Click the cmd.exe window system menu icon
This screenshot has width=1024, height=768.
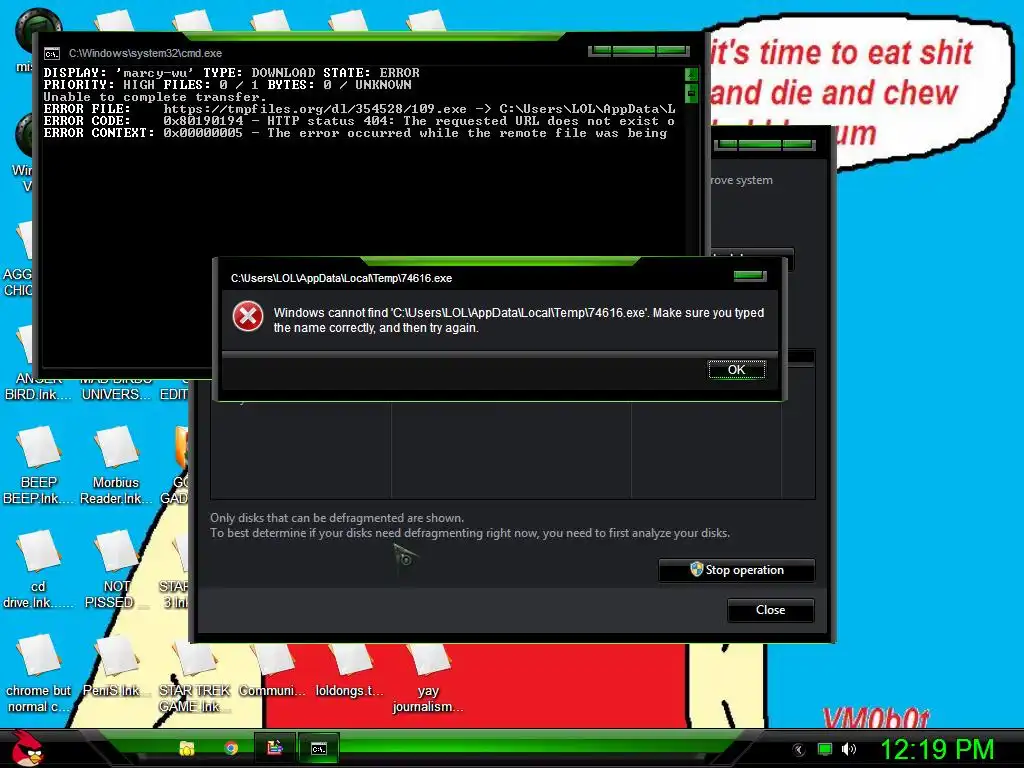point(52,54)
